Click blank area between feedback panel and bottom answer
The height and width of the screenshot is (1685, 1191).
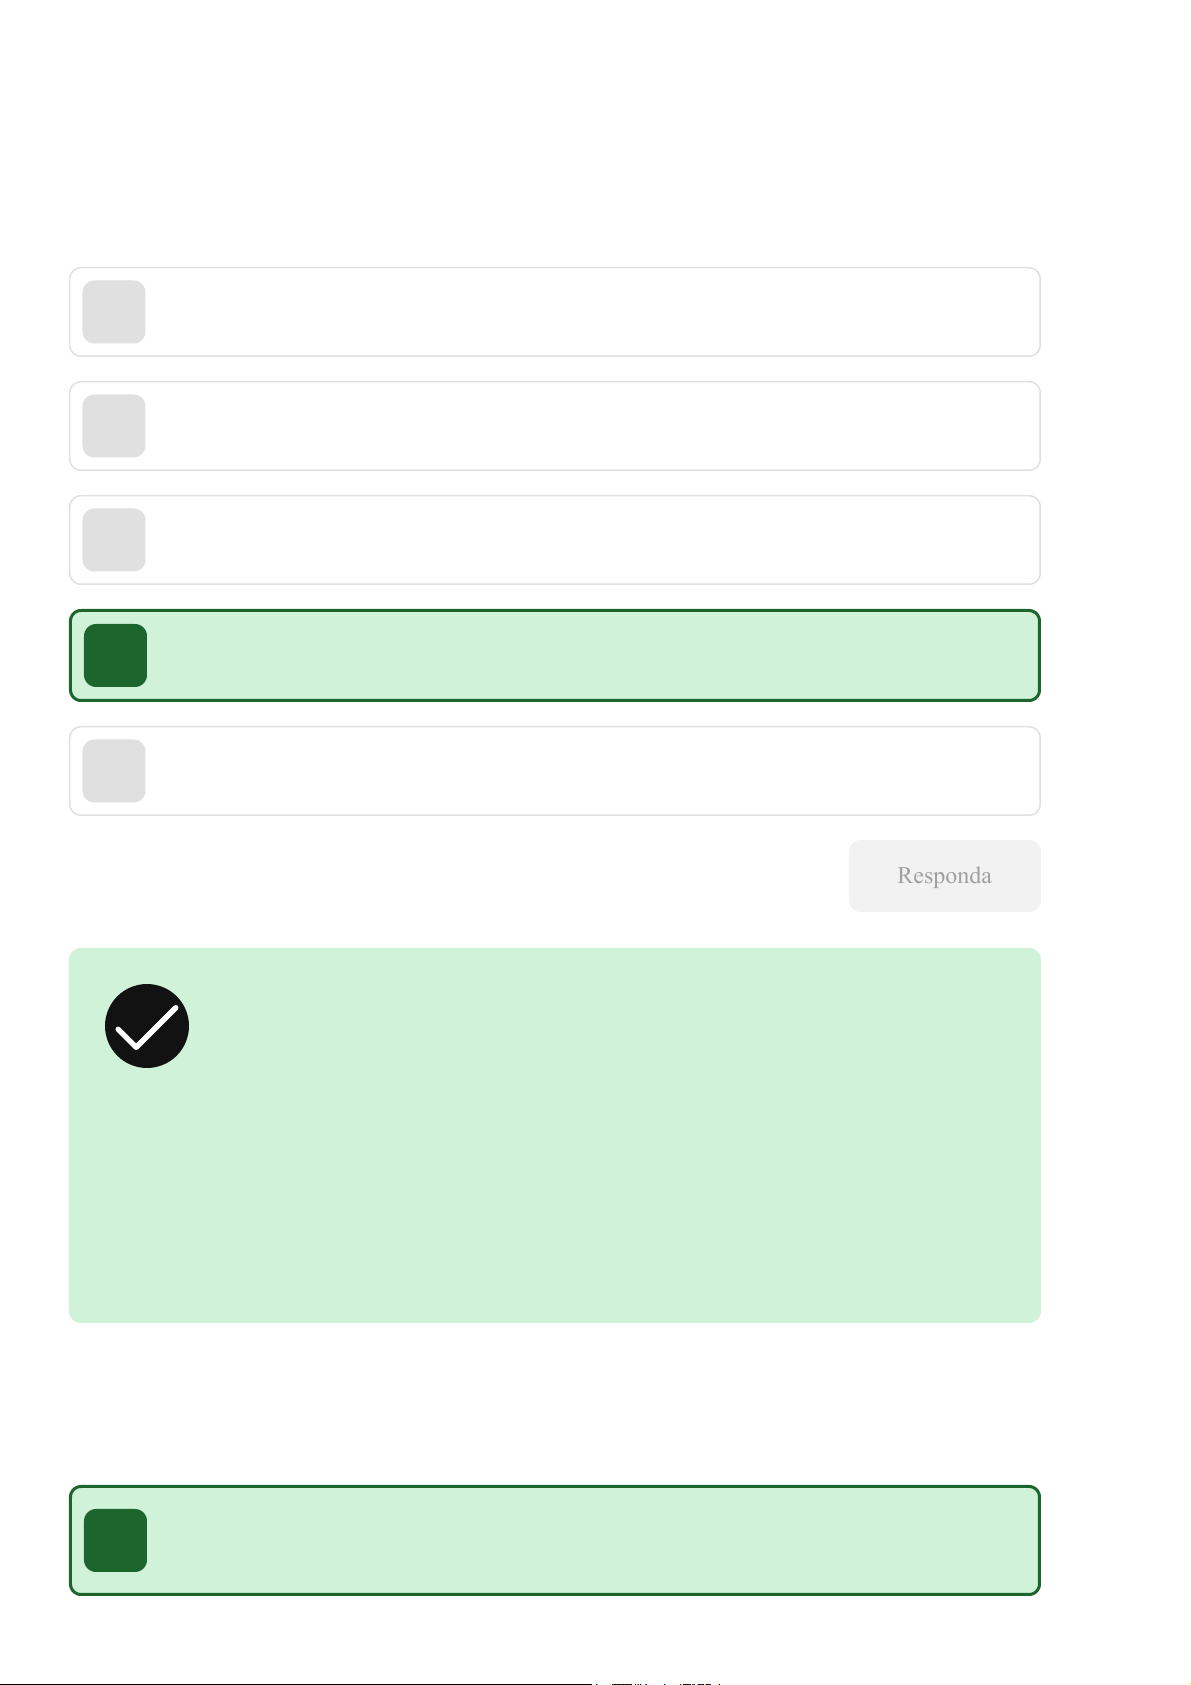(555, 1405)
